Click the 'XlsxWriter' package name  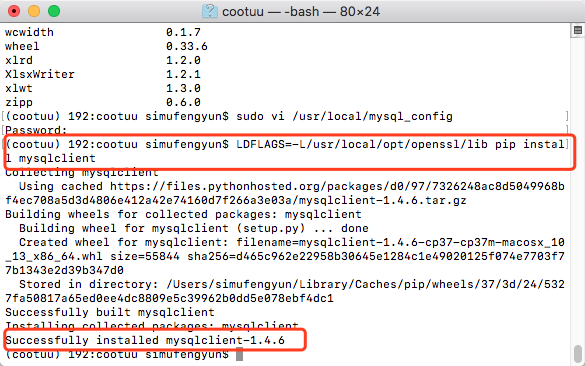[x=40, y=74]
